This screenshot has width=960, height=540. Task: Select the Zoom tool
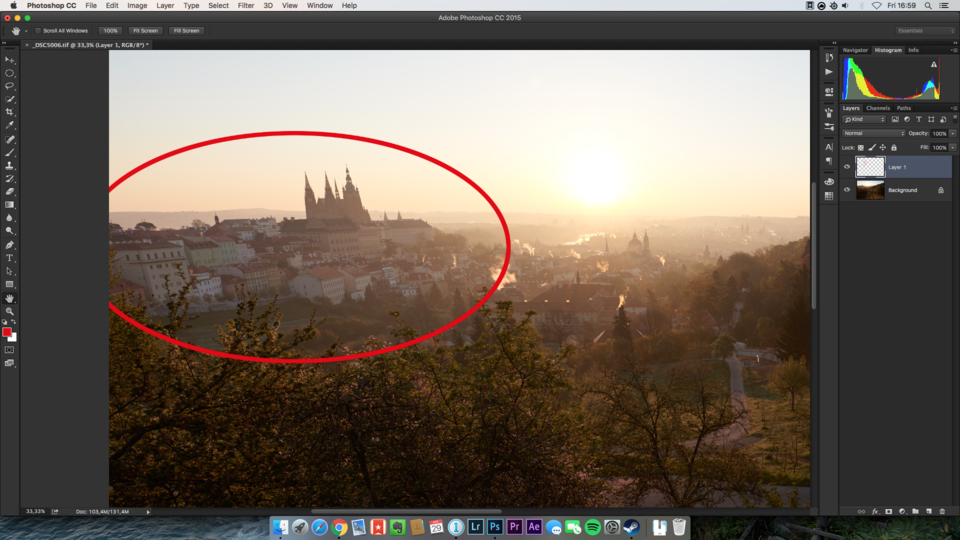coord(10,311)
